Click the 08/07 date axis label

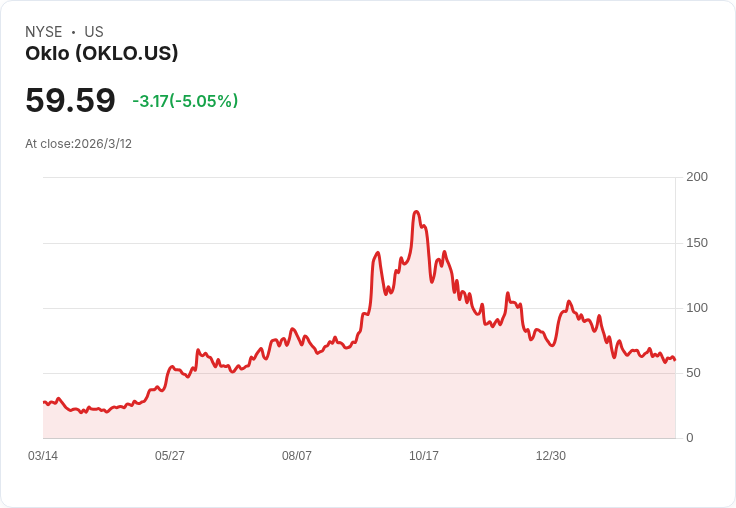pos(297,456)
